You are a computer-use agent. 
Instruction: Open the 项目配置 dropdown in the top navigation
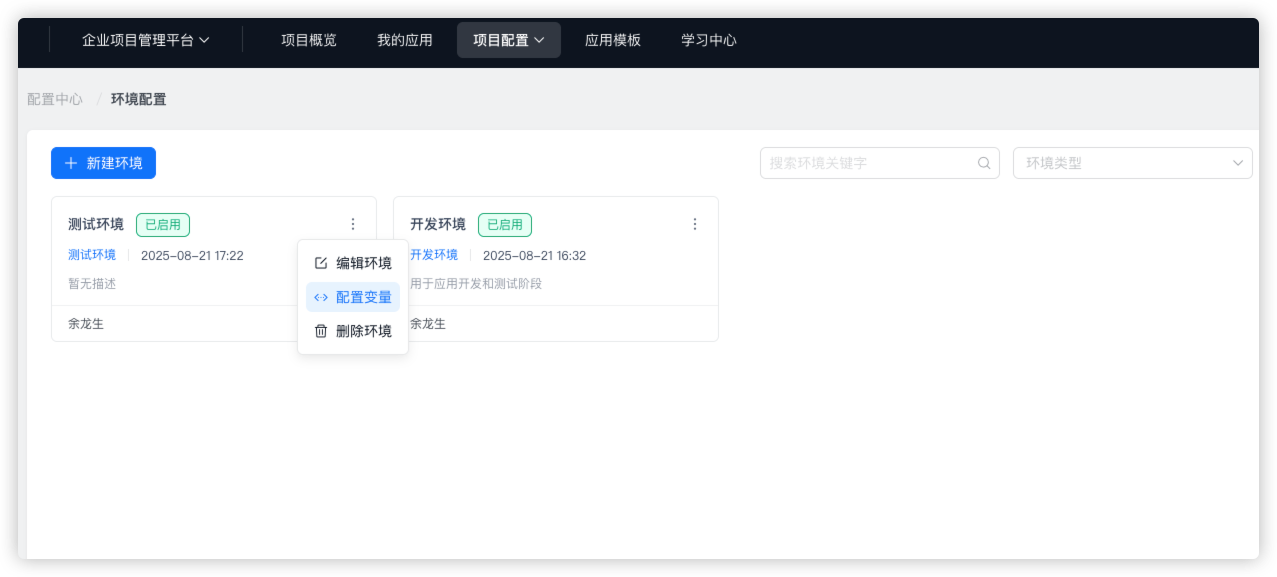tap(508, 40)
